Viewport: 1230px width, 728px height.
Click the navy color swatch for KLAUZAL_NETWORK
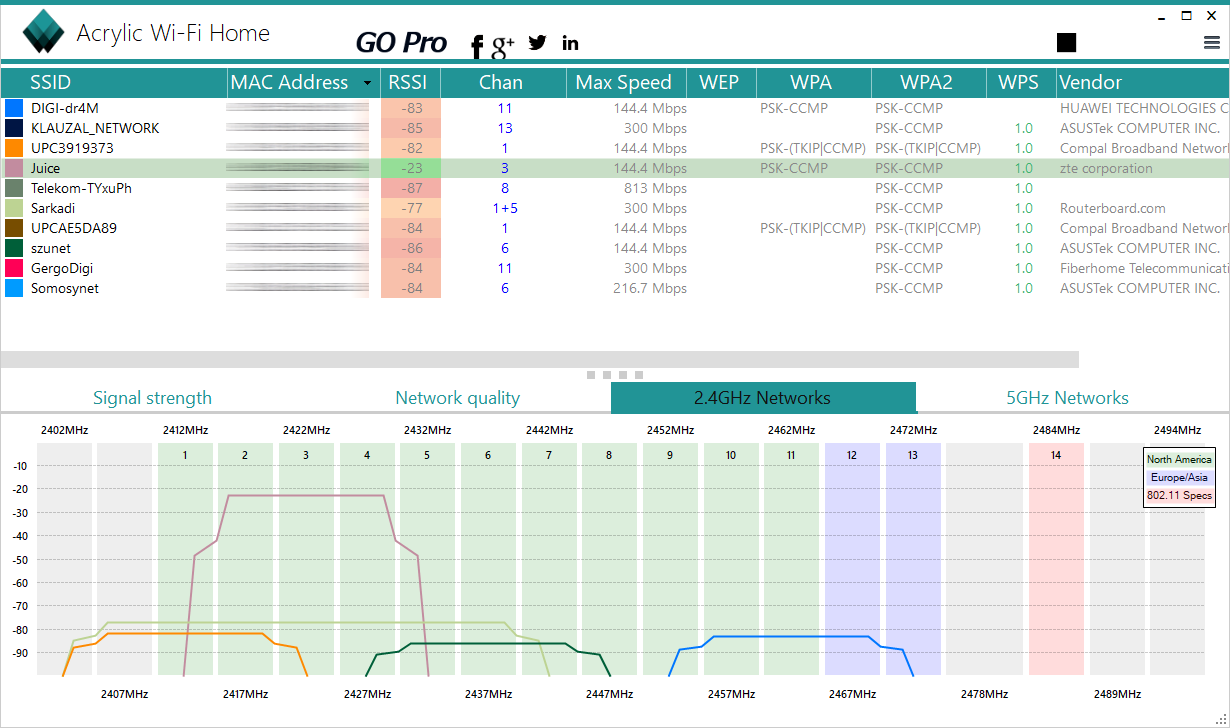14,128
